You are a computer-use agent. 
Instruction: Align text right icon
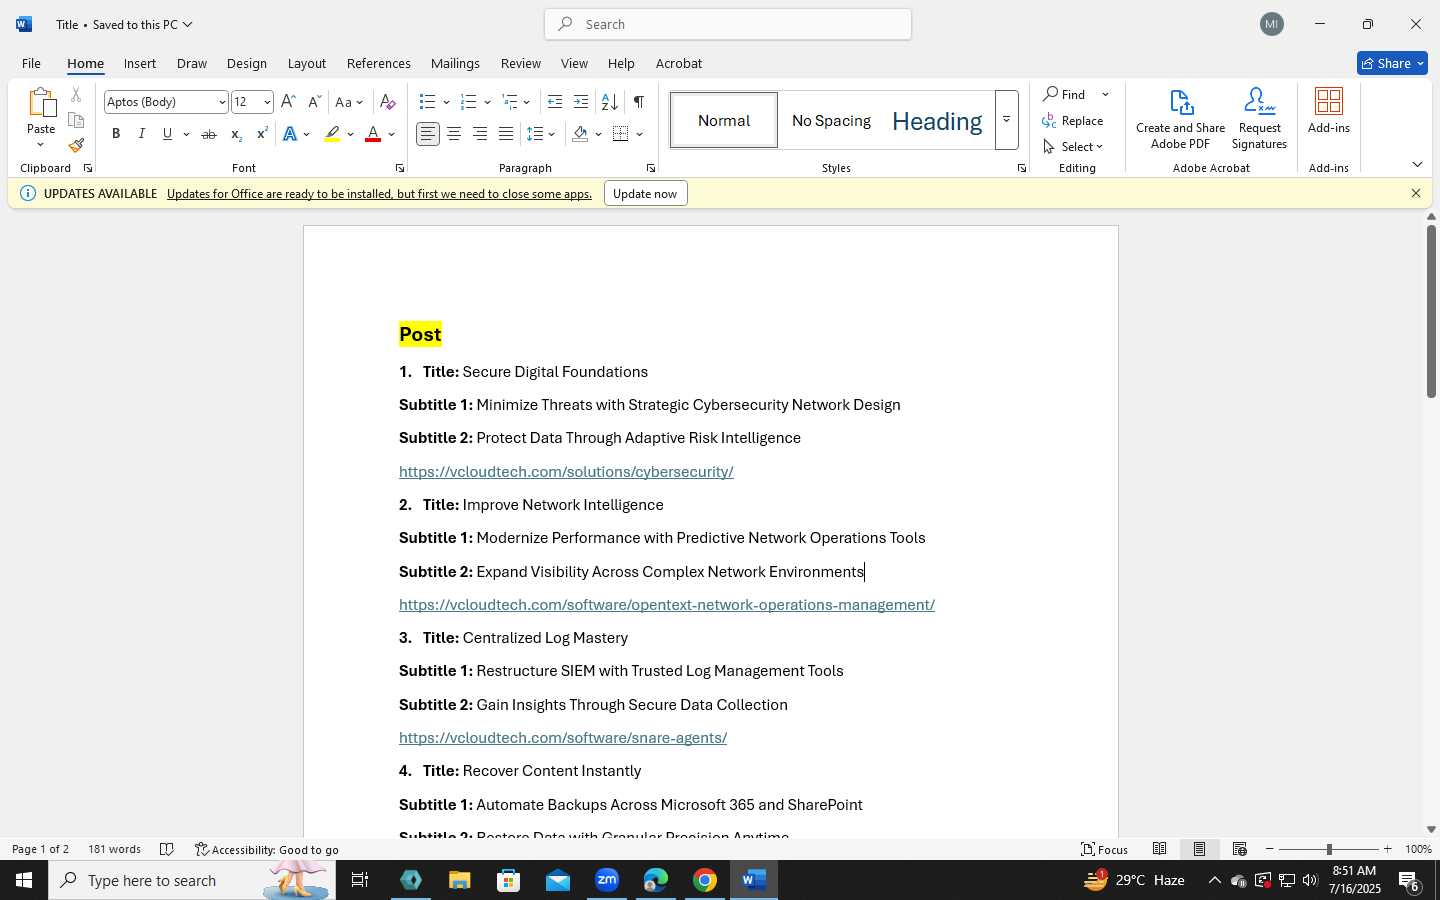point(480,134)
